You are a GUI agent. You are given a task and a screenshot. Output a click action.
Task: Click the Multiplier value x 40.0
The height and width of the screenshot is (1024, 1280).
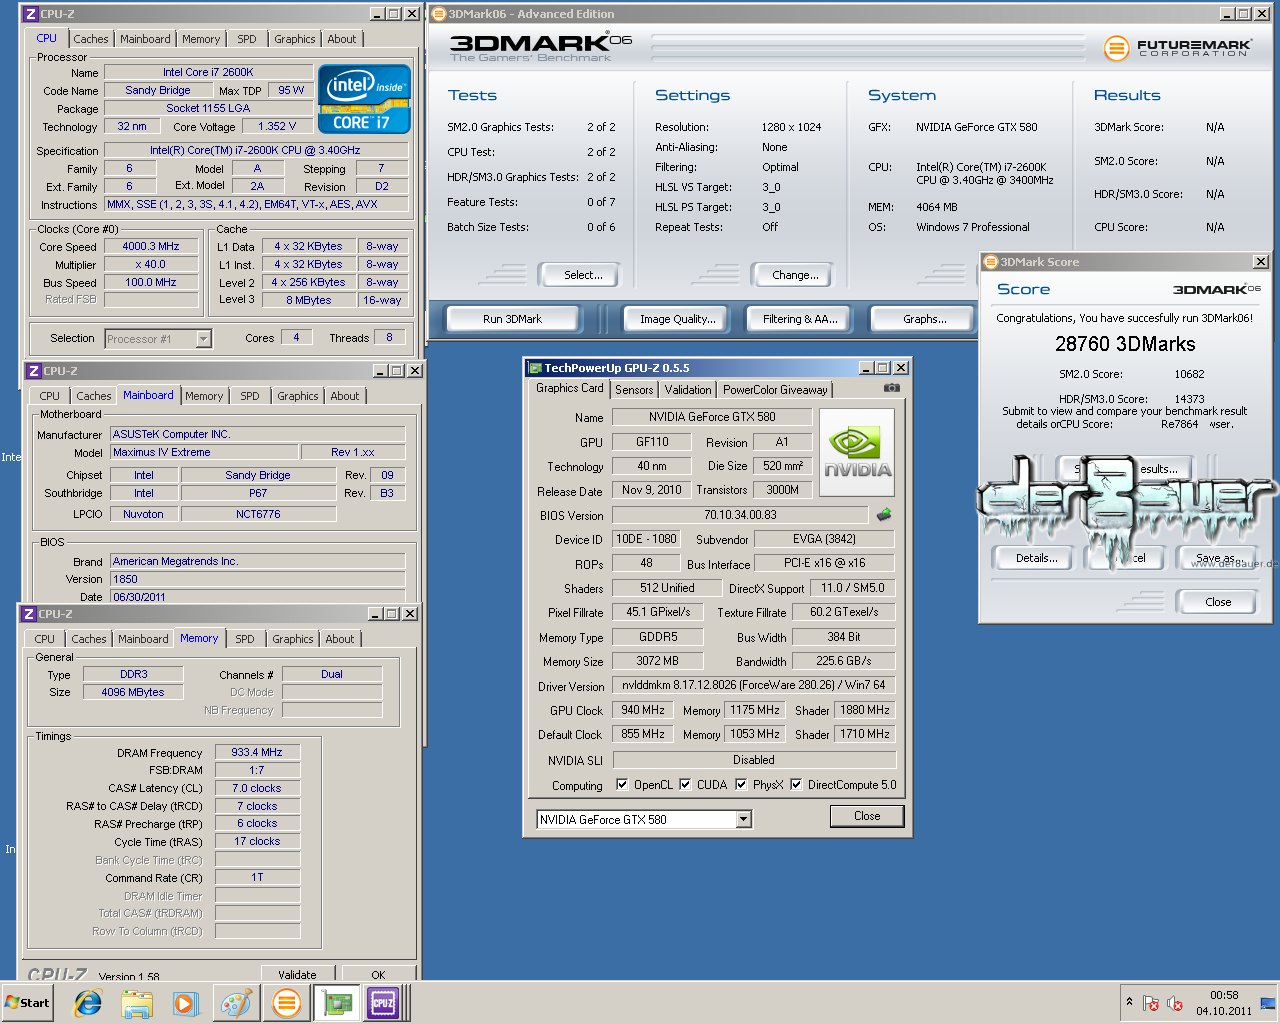click(x=151, y=264)
